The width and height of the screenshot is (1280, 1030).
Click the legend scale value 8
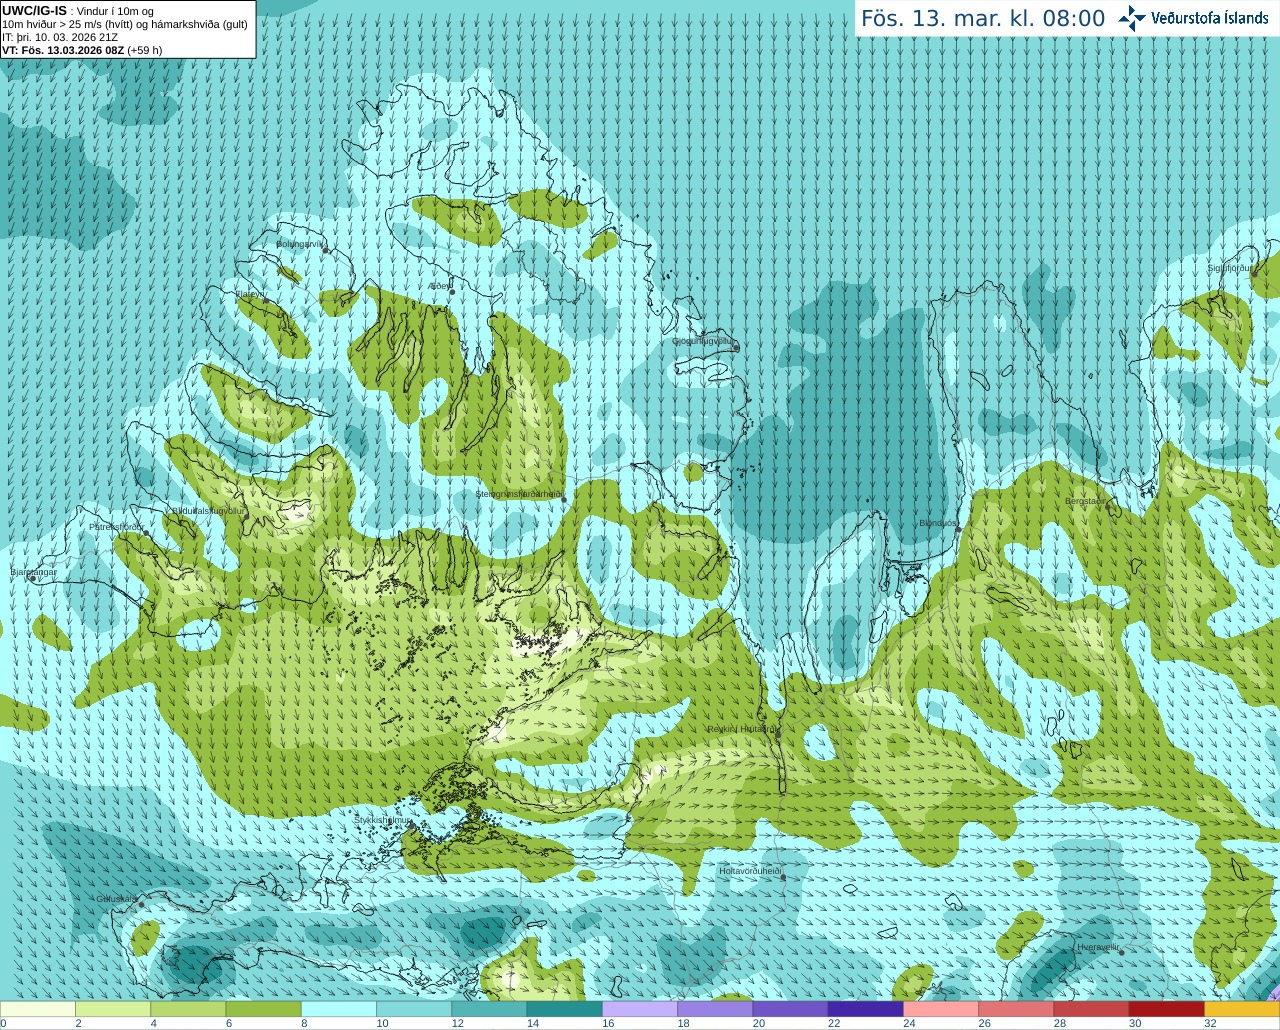pos(303,1023)
